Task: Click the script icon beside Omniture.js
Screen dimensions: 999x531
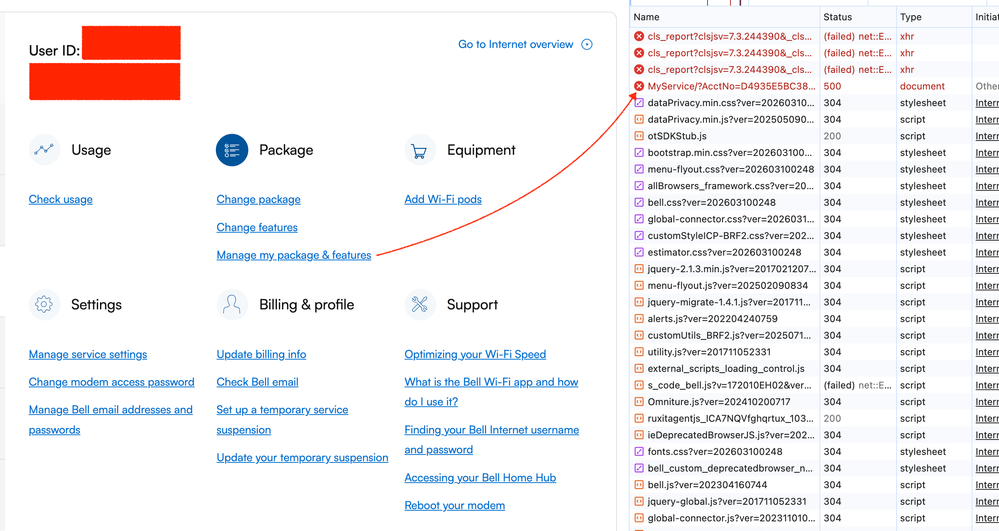Action: 638,402
